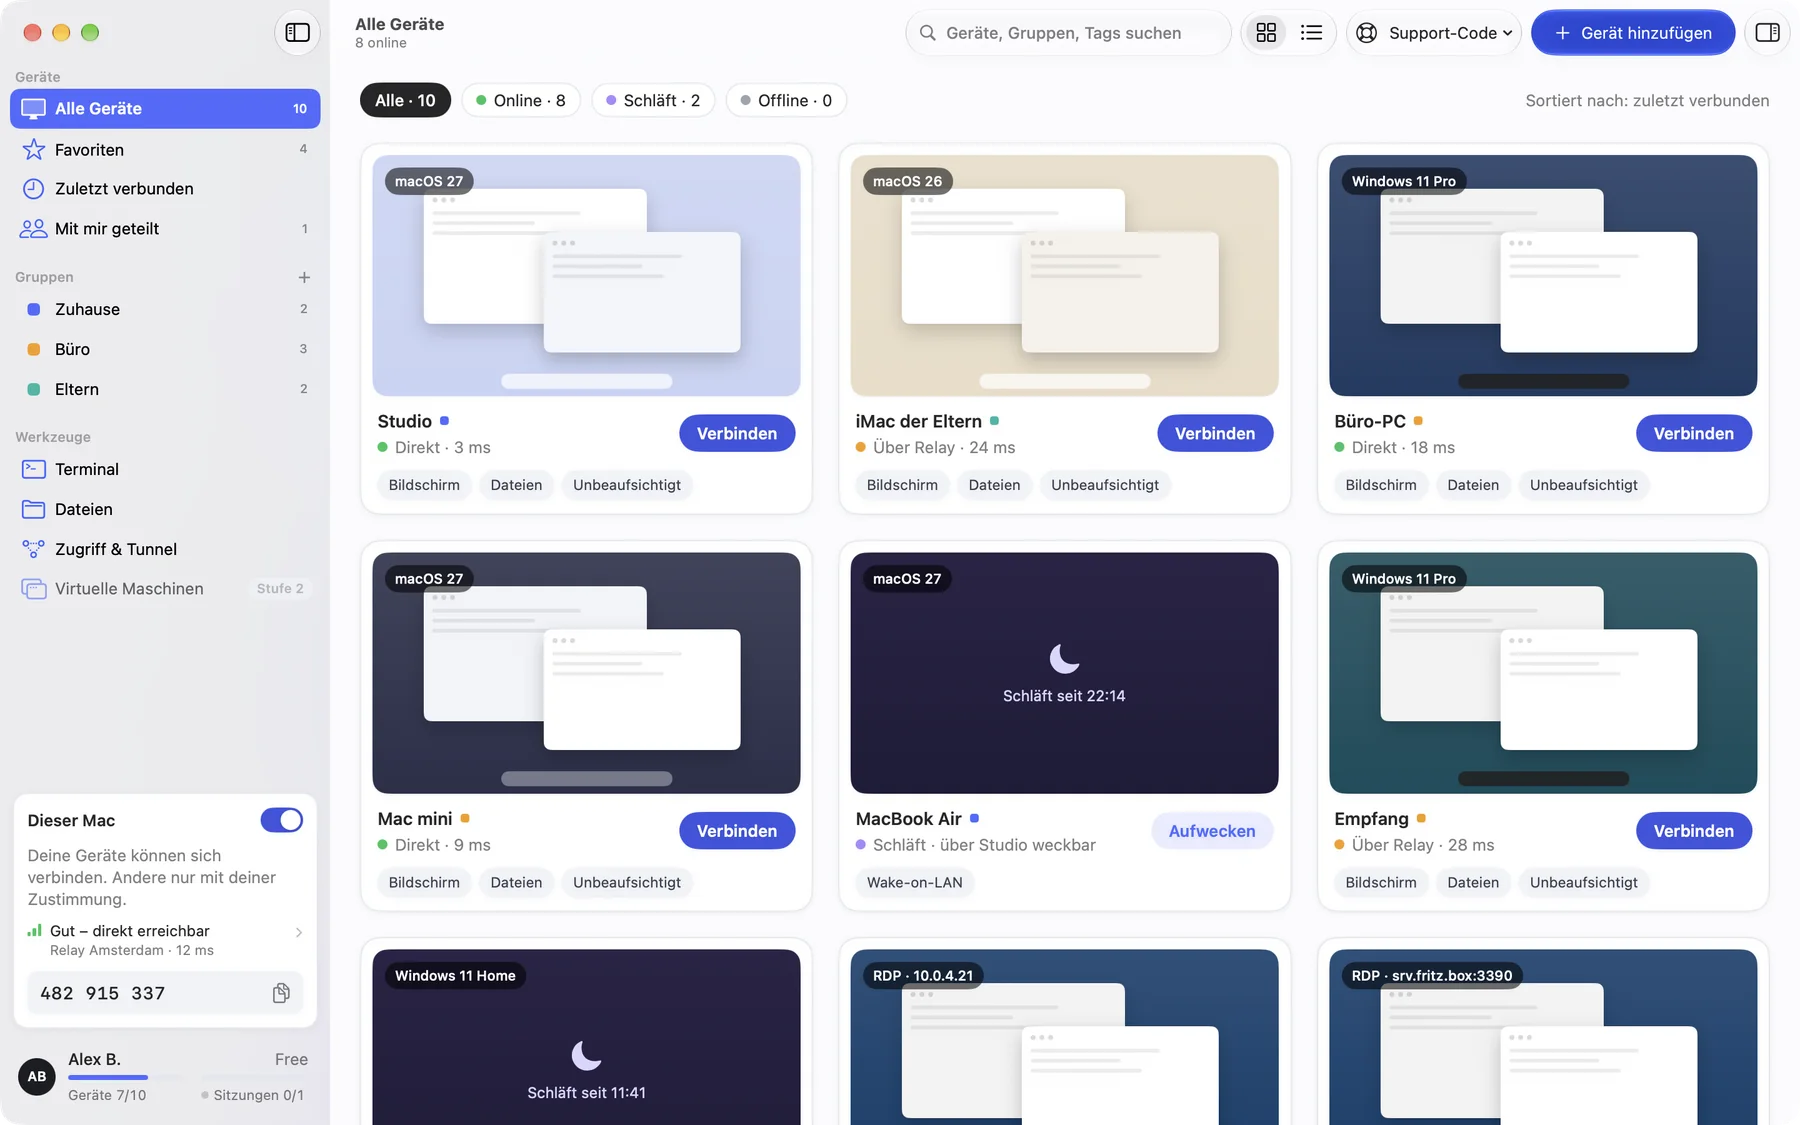The height and width of the screenshot is (1125, 1800).
Task: Disable the Dieser Mac toggle switch
Action: tap(281, 820)
